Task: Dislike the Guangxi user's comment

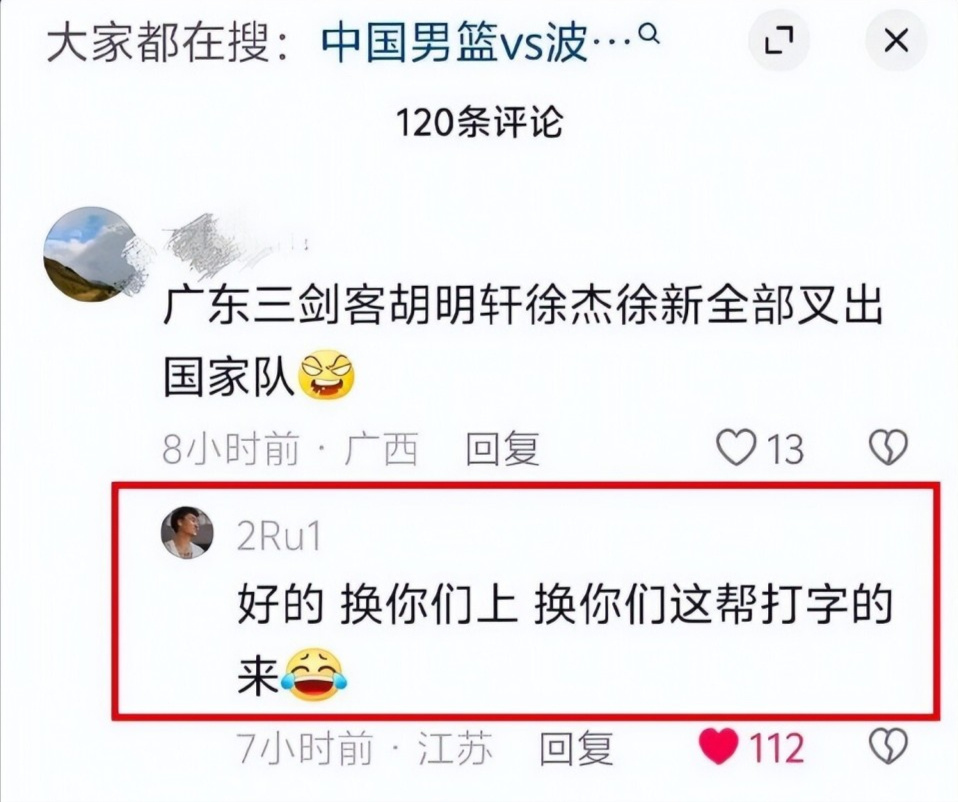Action: pyautogui.click(x=888, y=448)
